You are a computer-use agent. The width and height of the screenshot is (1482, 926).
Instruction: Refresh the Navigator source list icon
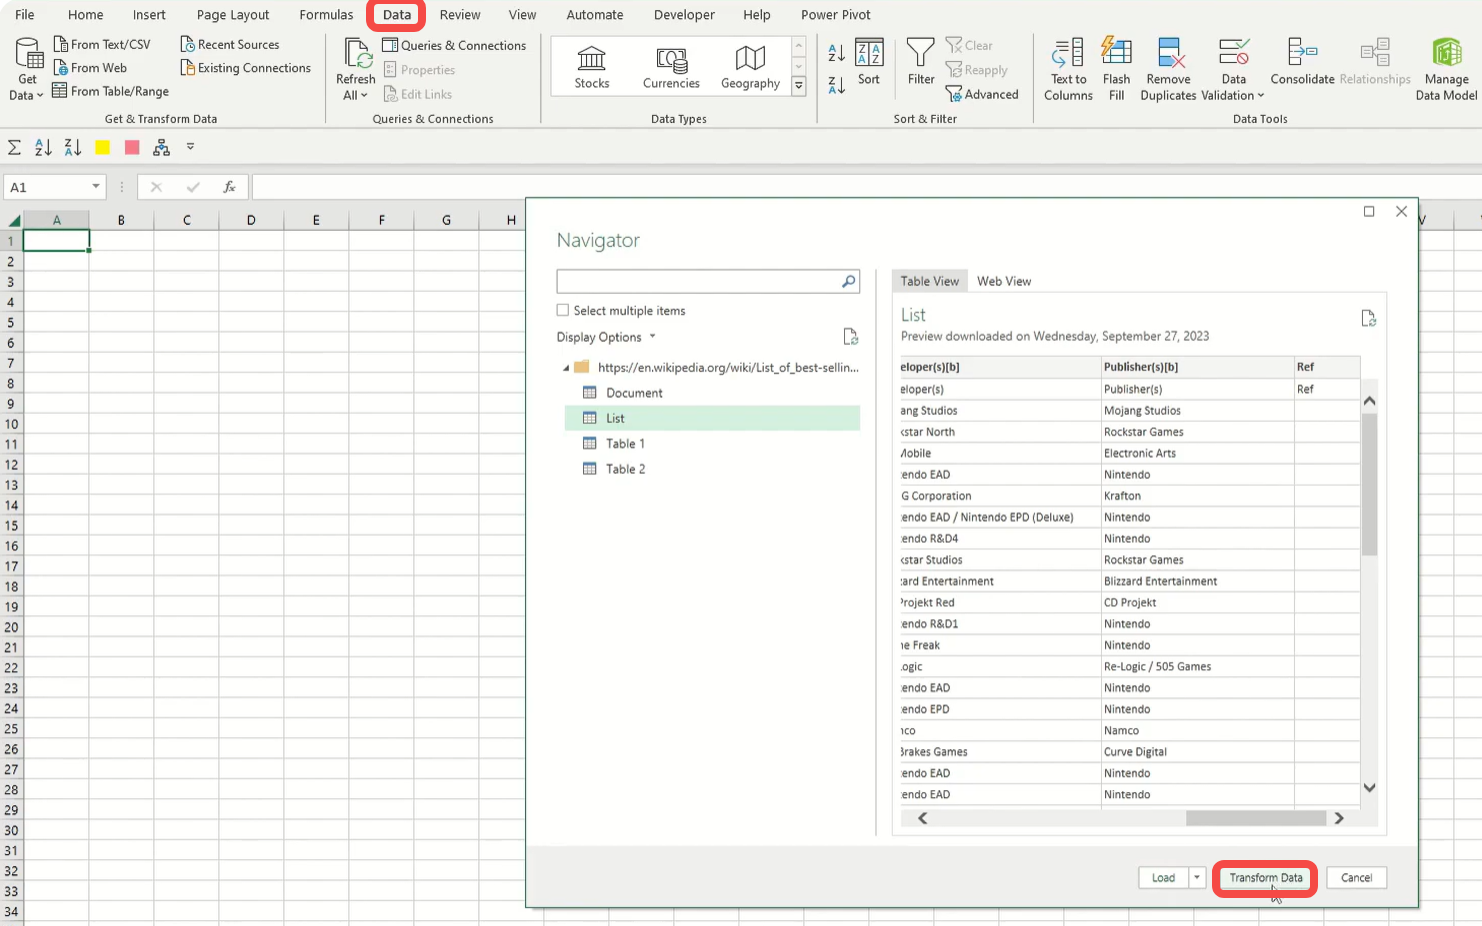(x=850, y=337)
